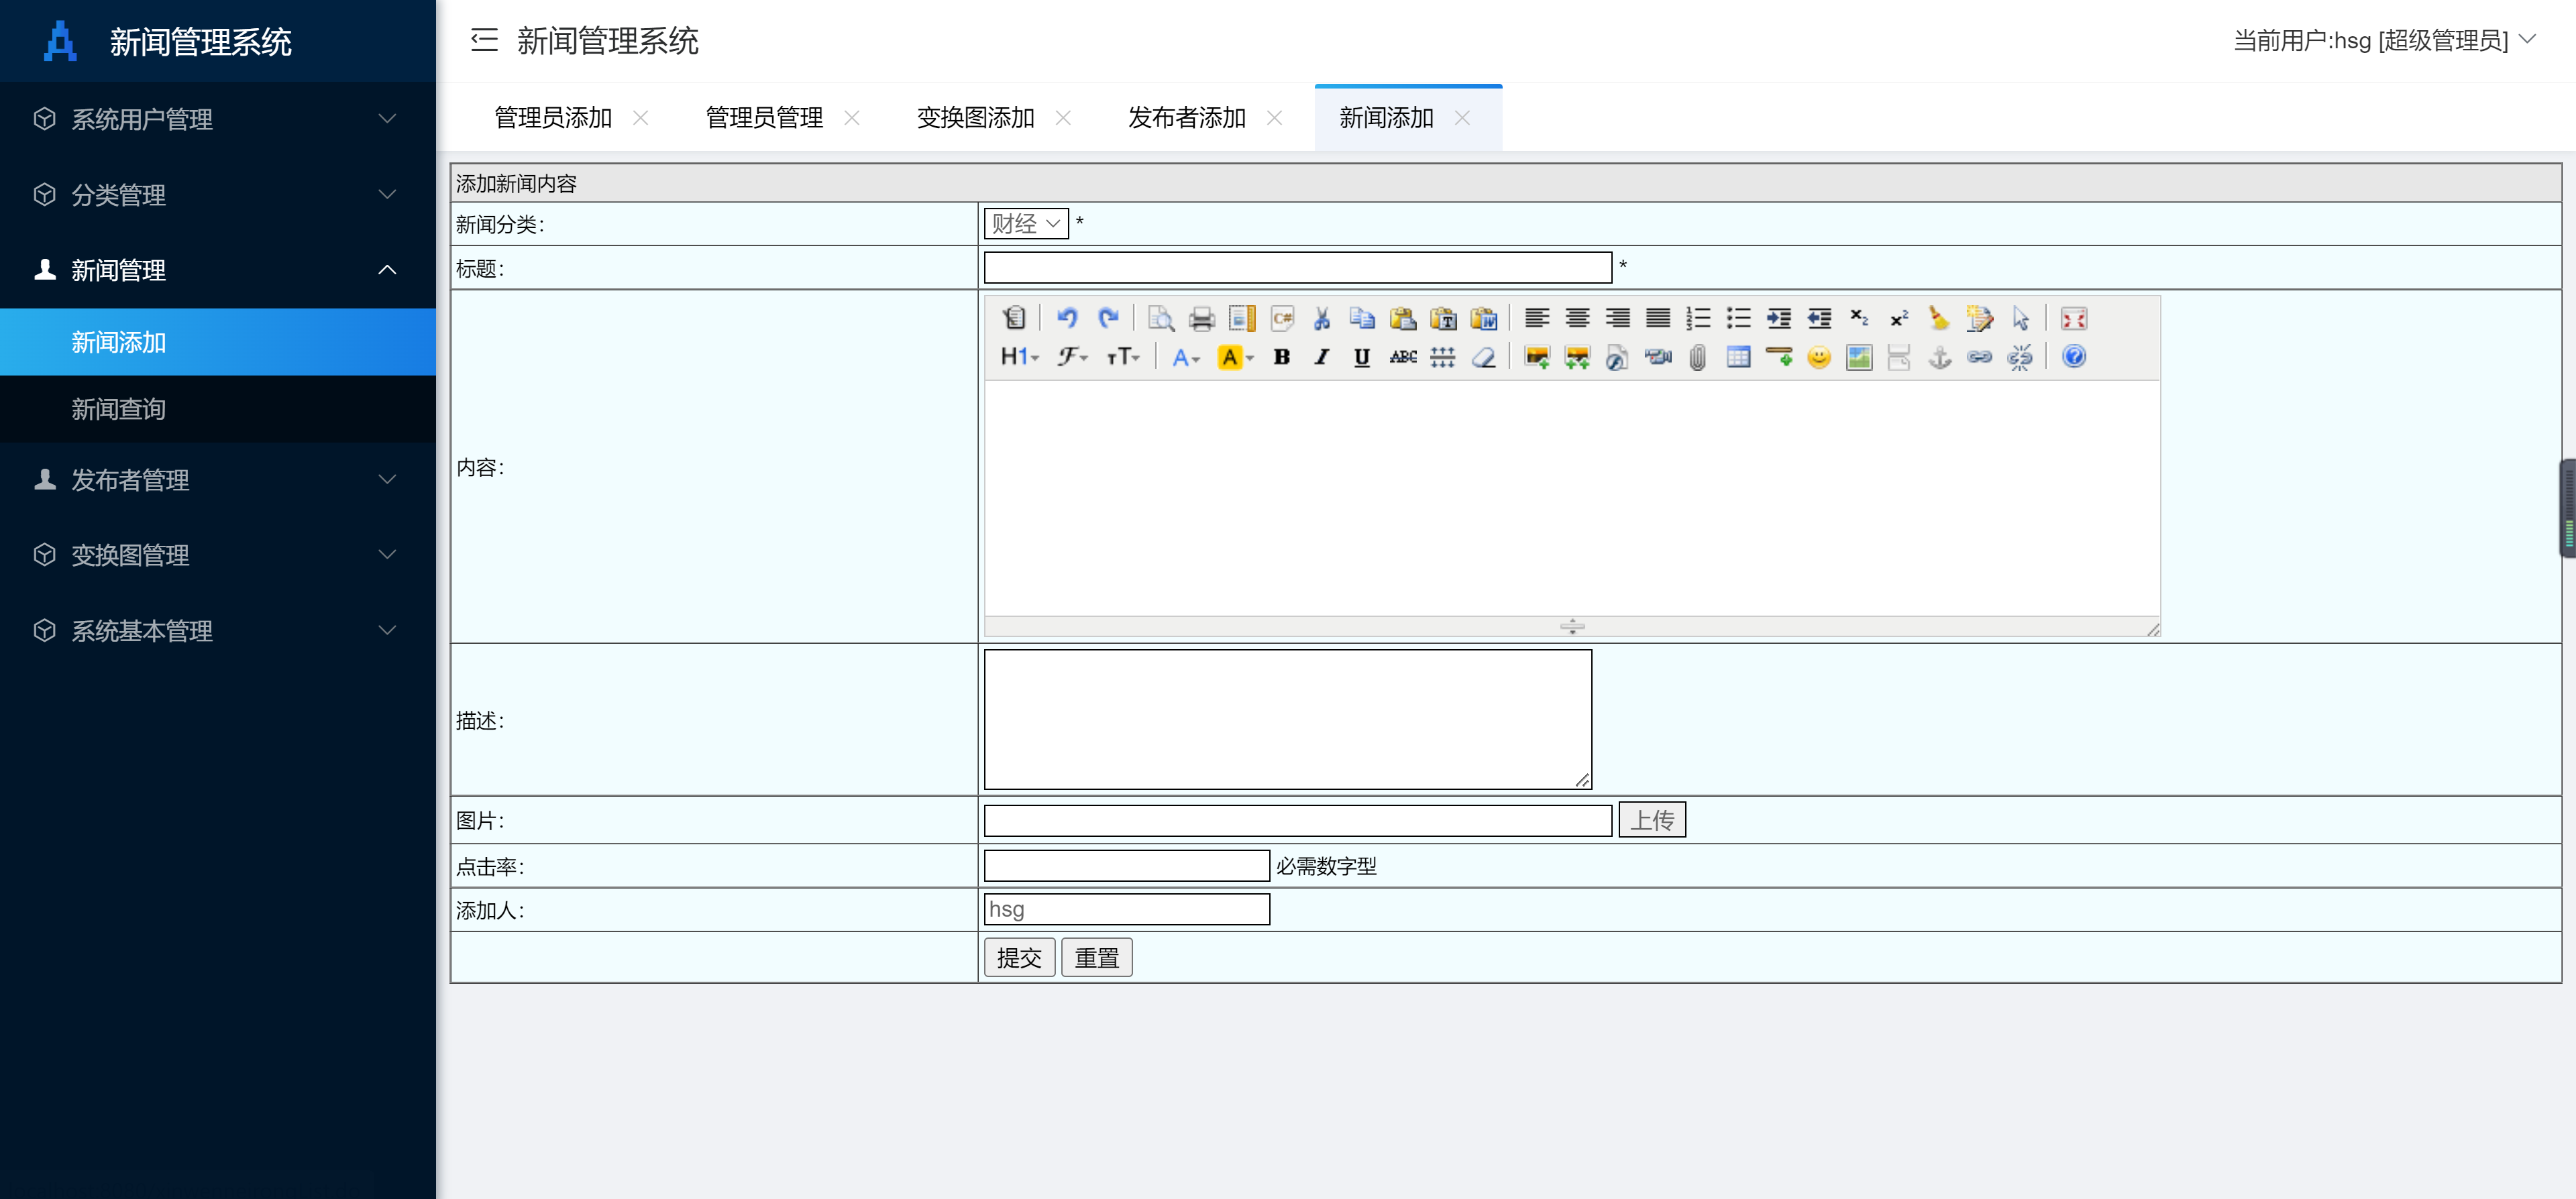Click the anchor icon in editor
The height and width of the screenshot is (1199, 2576).
1939,357
